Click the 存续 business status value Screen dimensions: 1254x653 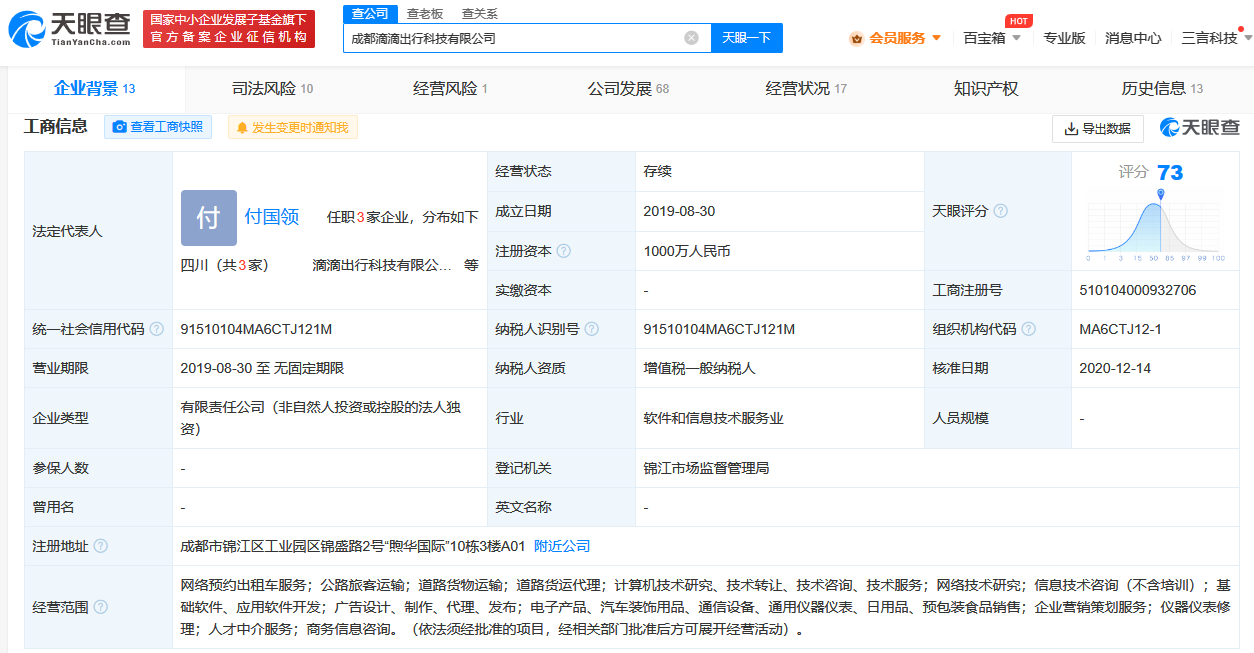(657, 171)
